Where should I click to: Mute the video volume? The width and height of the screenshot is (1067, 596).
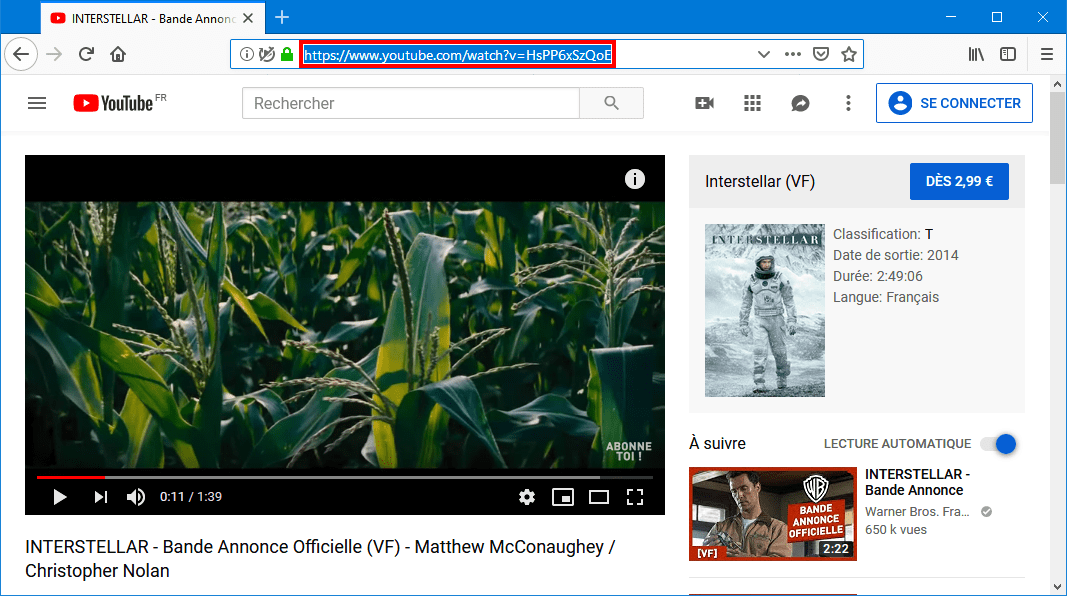click(136, 497)
